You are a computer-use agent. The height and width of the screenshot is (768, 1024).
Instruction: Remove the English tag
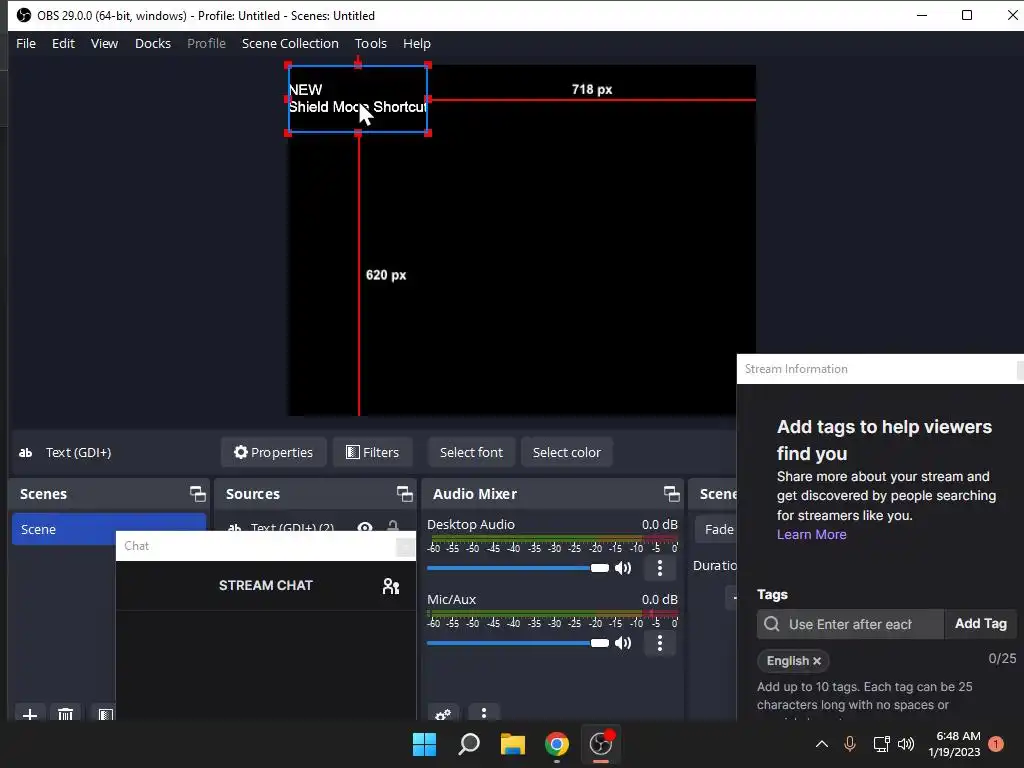pos(816,661)
